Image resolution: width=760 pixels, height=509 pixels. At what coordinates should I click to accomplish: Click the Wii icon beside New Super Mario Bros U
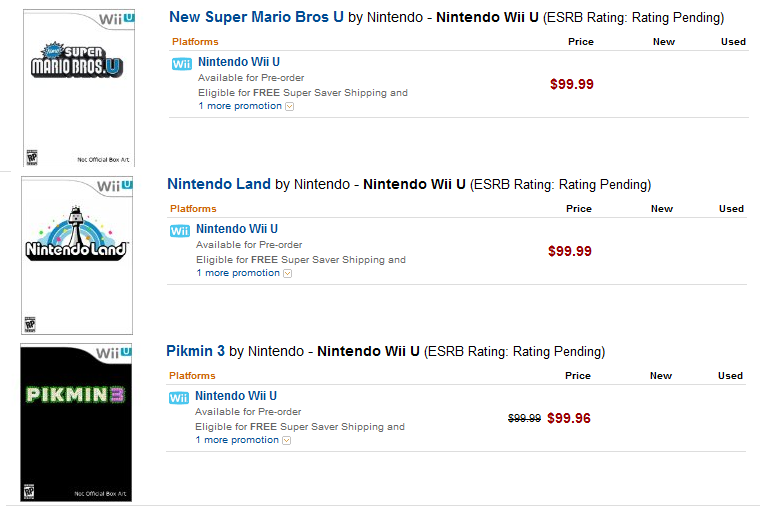(181, 64)
